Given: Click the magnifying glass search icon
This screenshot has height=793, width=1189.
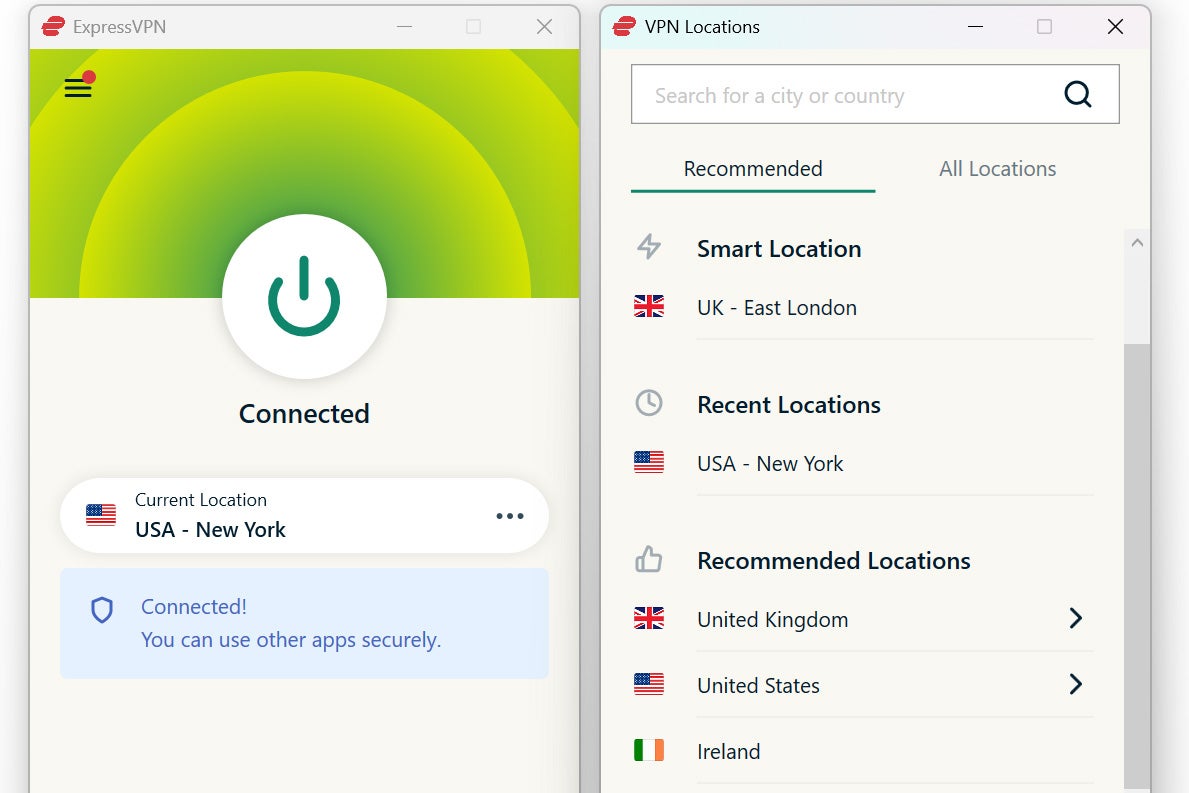Looking at the screenshot, I should tap(1077, 95).
